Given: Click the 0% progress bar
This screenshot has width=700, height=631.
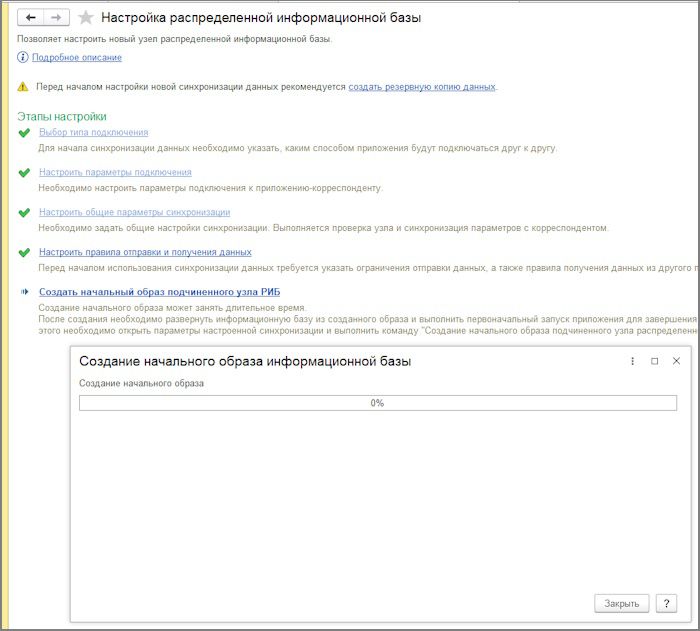Looking at the screenshot, I should tap(378, 403).
